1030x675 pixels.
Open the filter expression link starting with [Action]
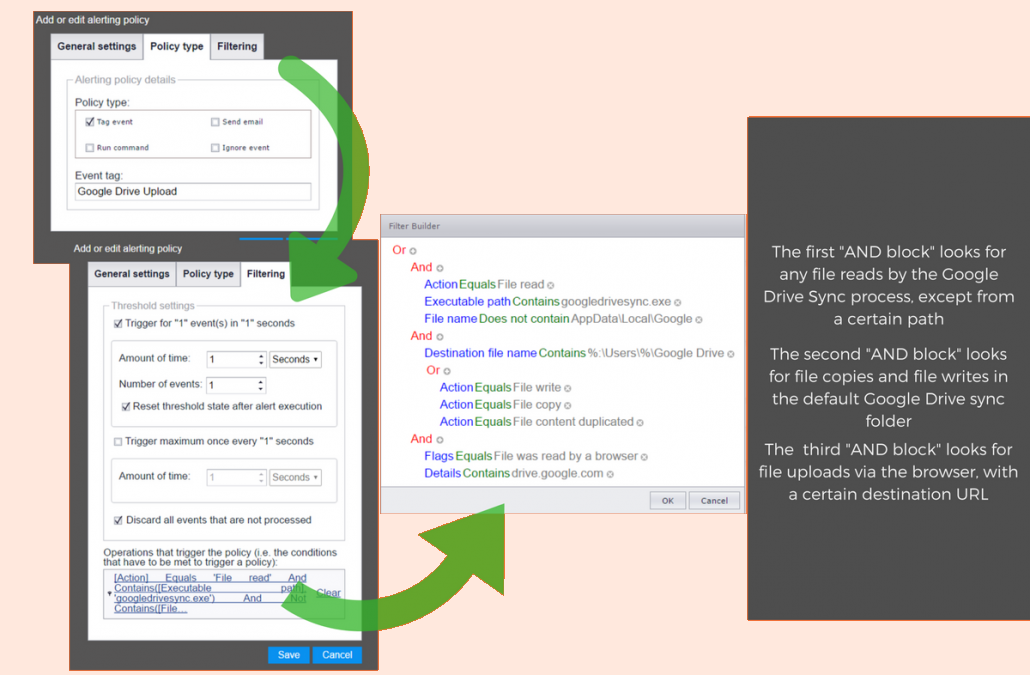point(210,594)
